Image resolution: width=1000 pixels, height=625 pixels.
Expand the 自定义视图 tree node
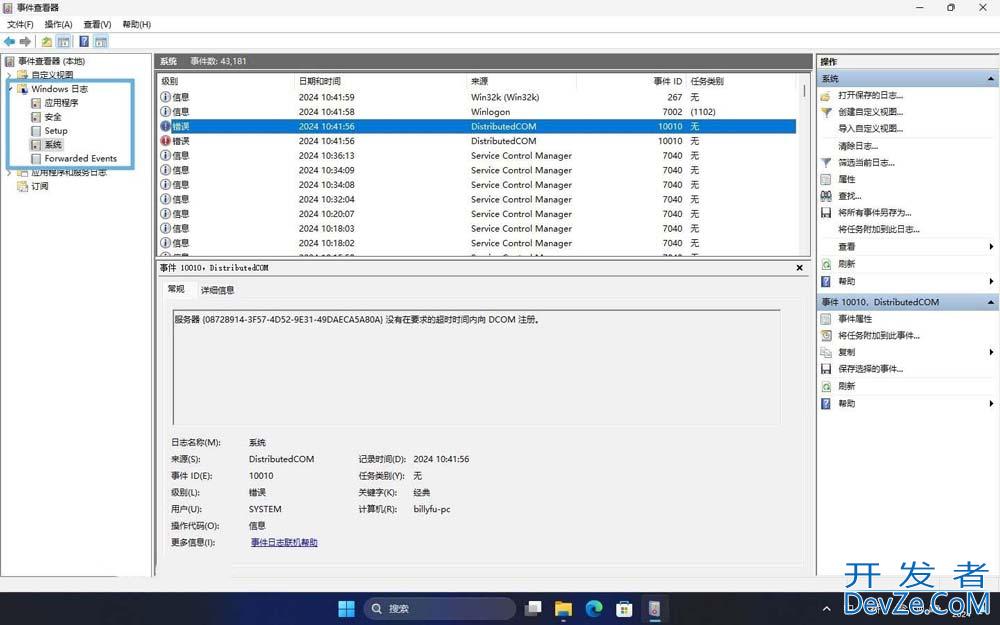(9, 75)
